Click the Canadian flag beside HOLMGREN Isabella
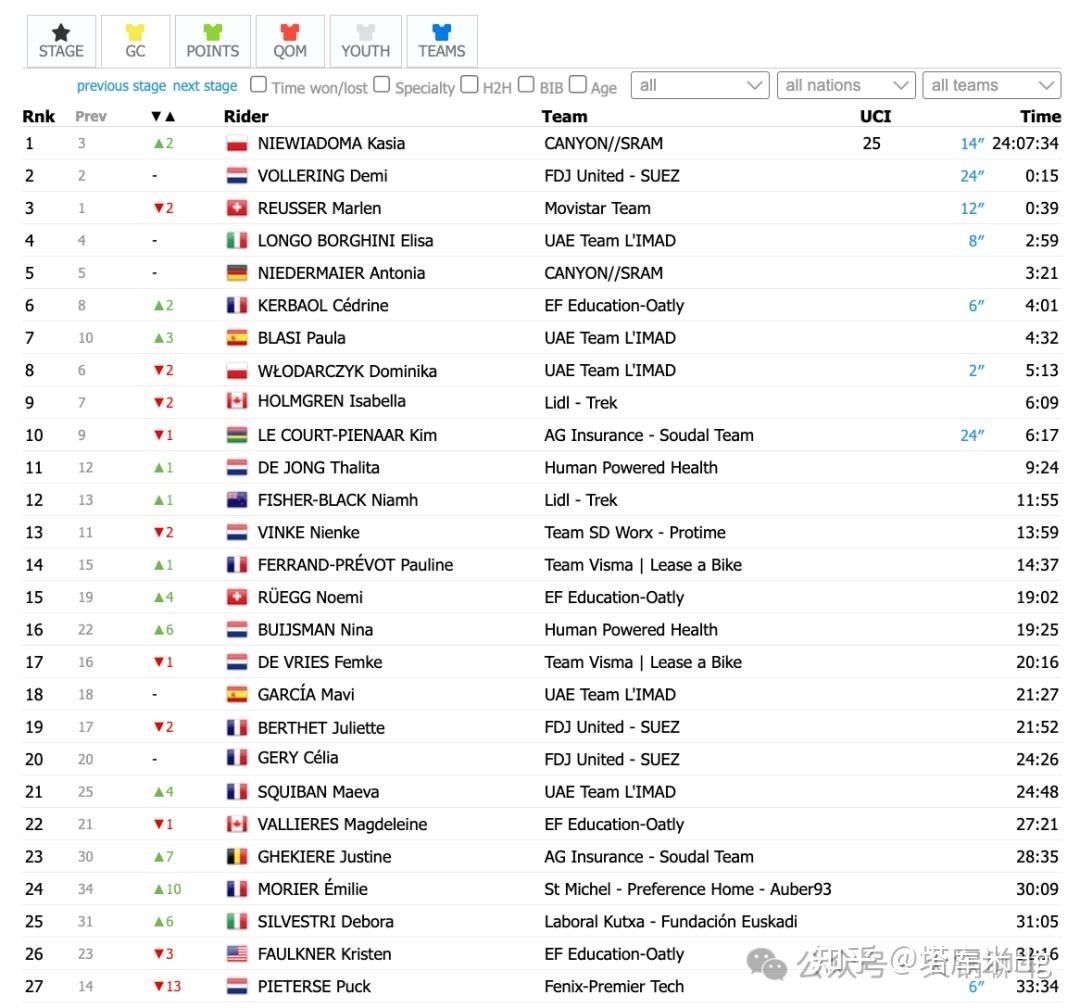Viewport: 1080px width, 1008px height. (x=237, y=401)
